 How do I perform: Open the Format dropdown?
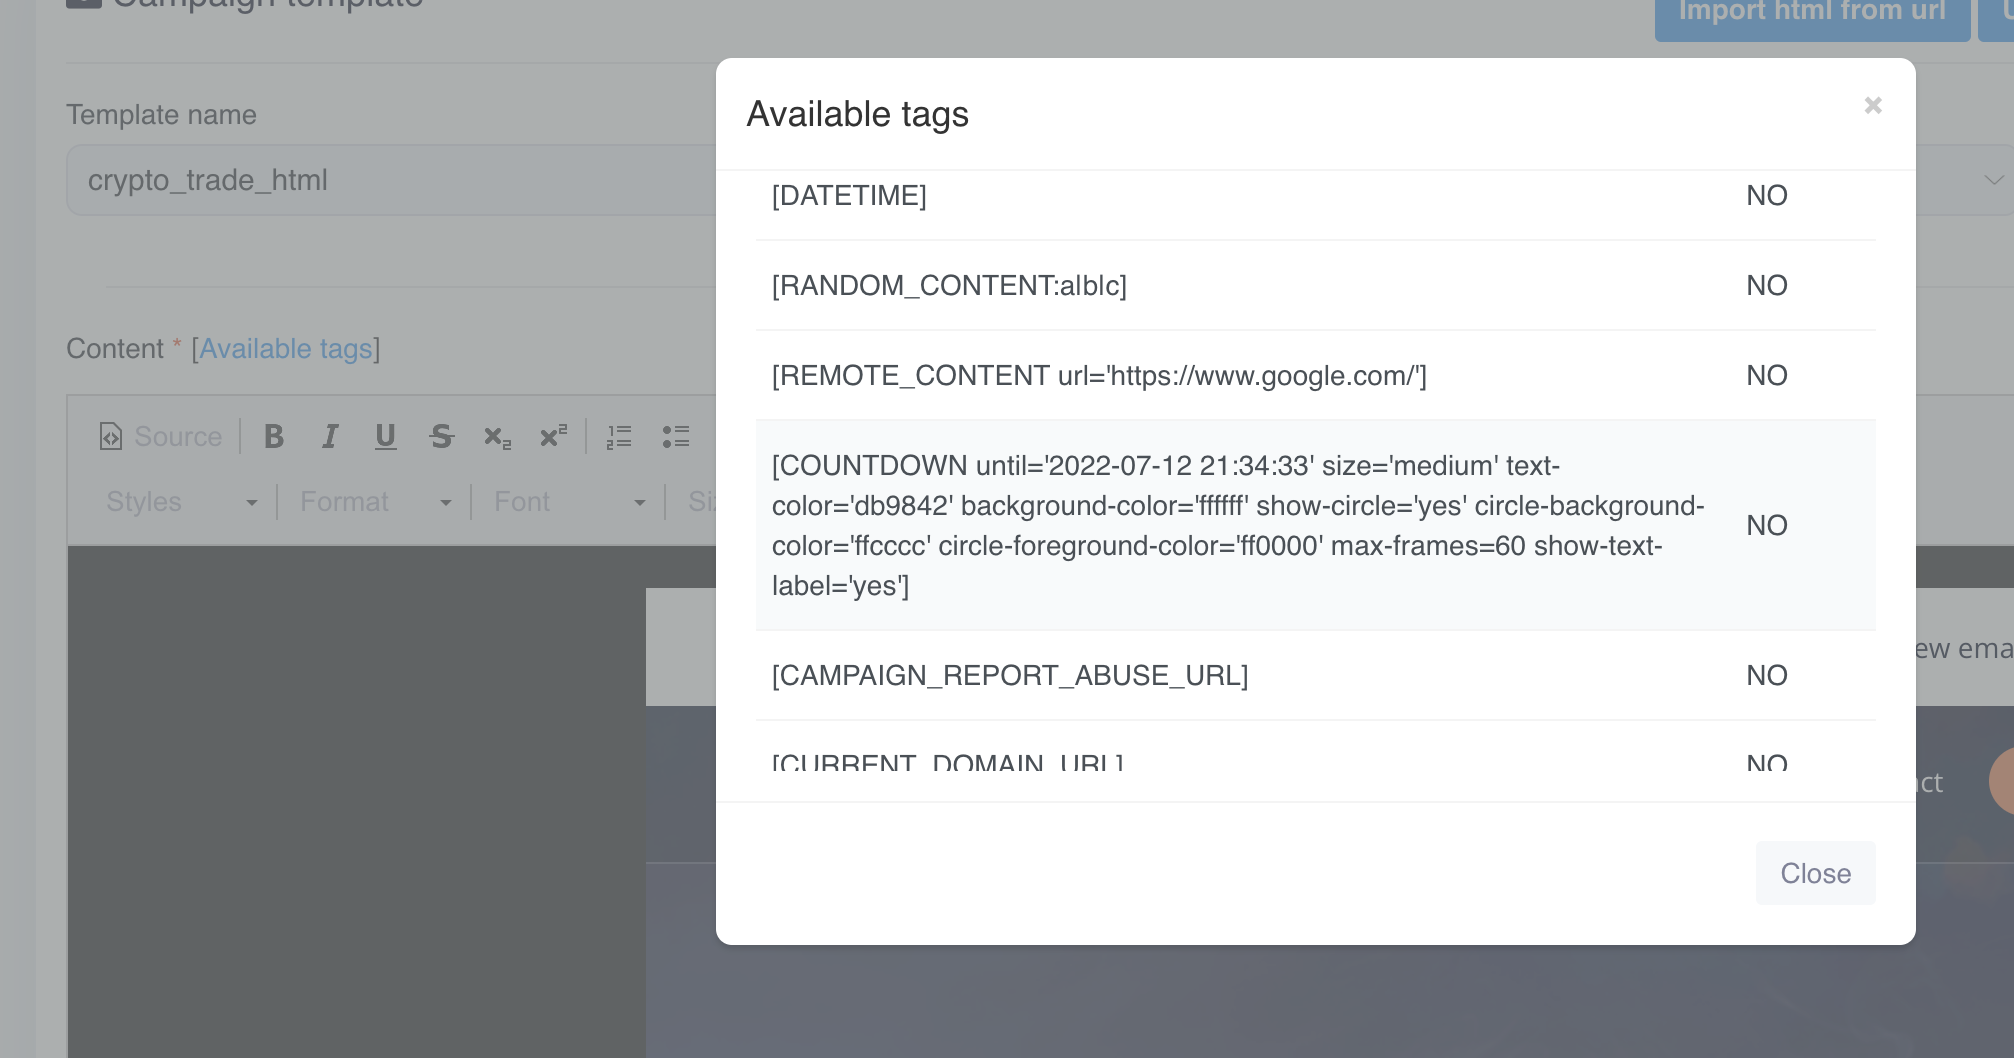click(375, 502)
